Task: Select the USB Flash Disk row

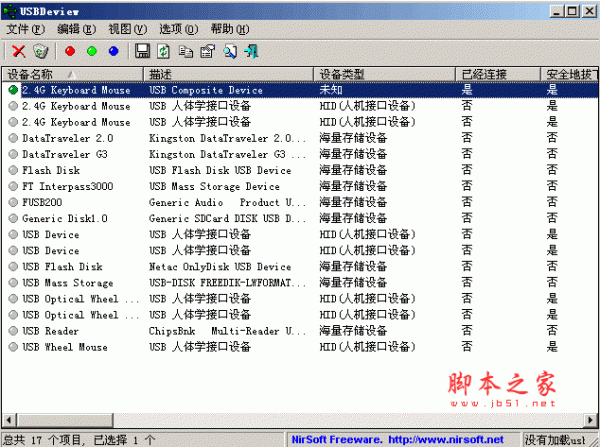Action: 300,266
